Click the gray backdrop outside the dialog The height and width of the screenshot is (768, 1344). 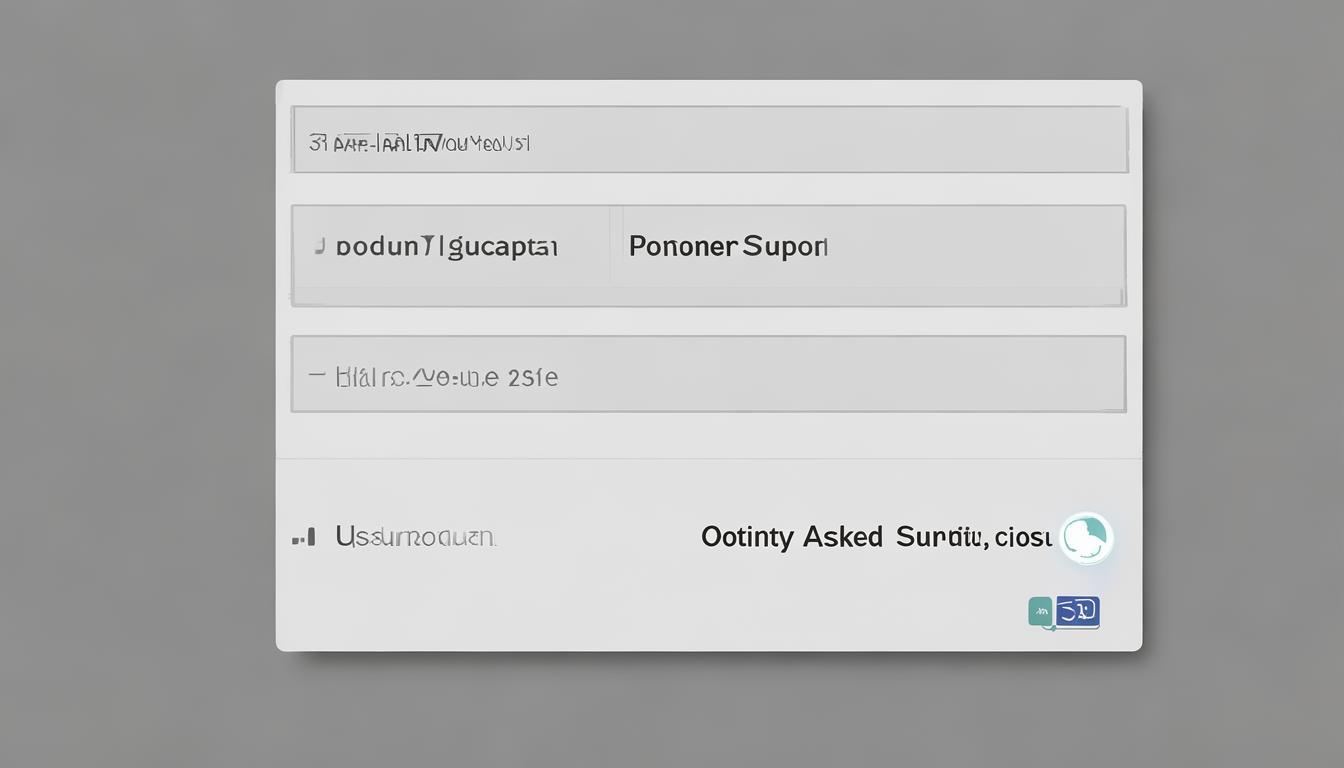130,400
